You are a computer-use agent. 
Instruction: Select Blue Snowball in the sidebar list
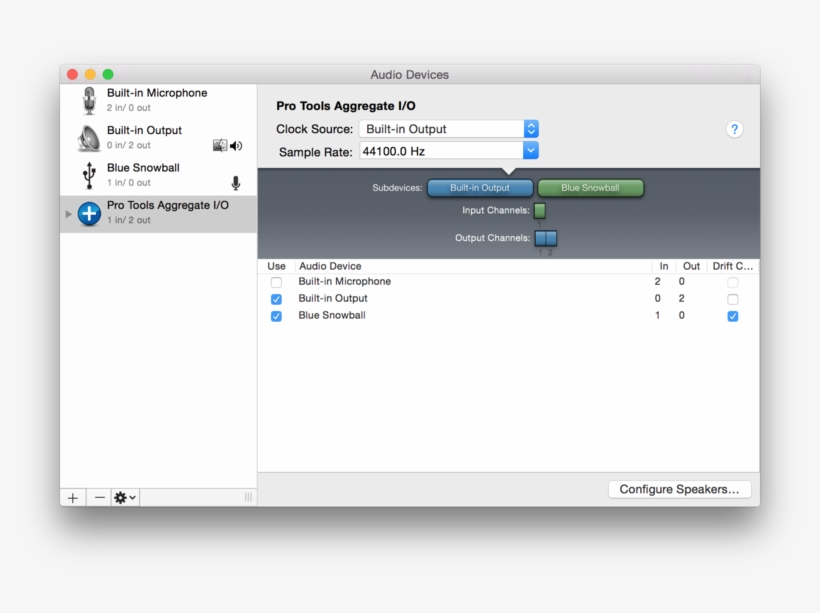[158, 175]
